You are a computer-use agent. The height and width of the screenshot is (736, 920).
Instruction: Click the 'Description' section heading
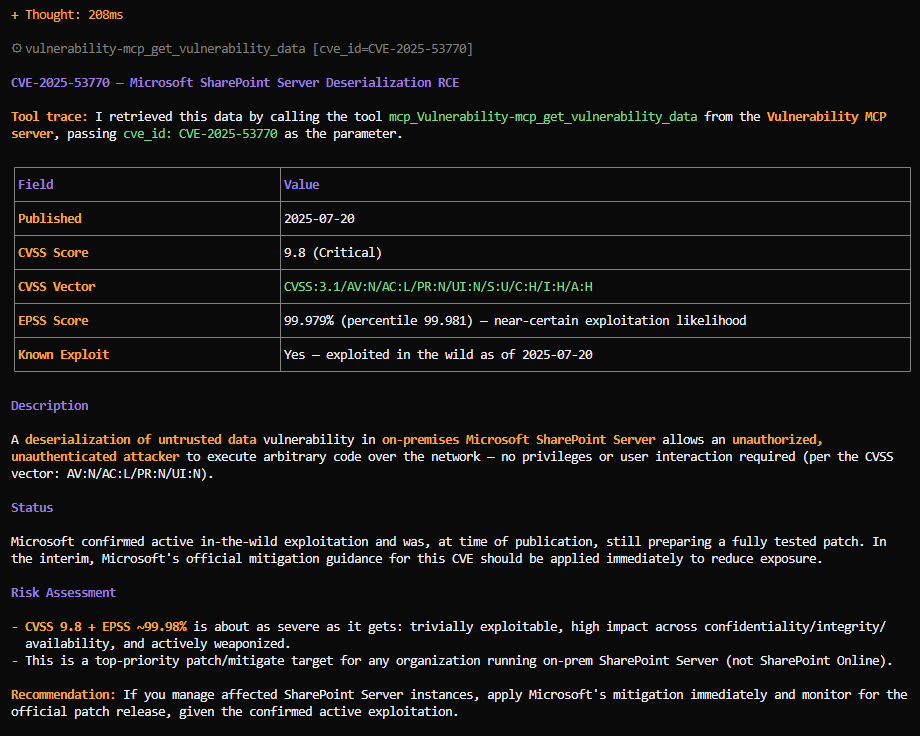click(50, 406)
